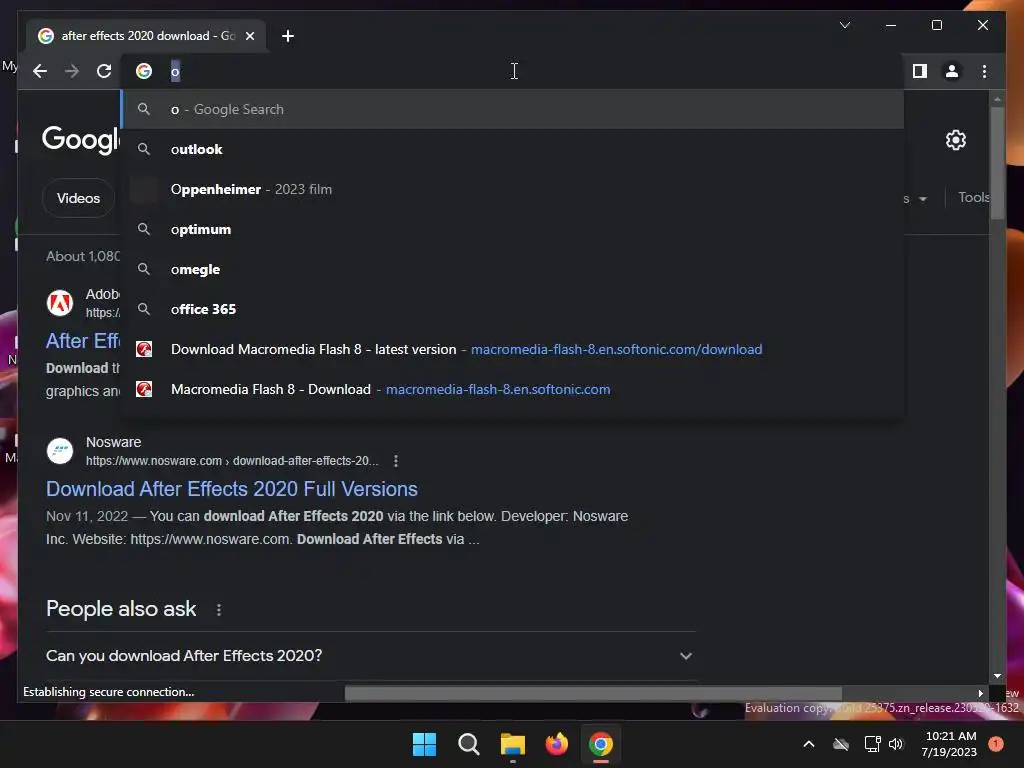
Task: Click the vertical scrollbar thumb
Action: 997,163
